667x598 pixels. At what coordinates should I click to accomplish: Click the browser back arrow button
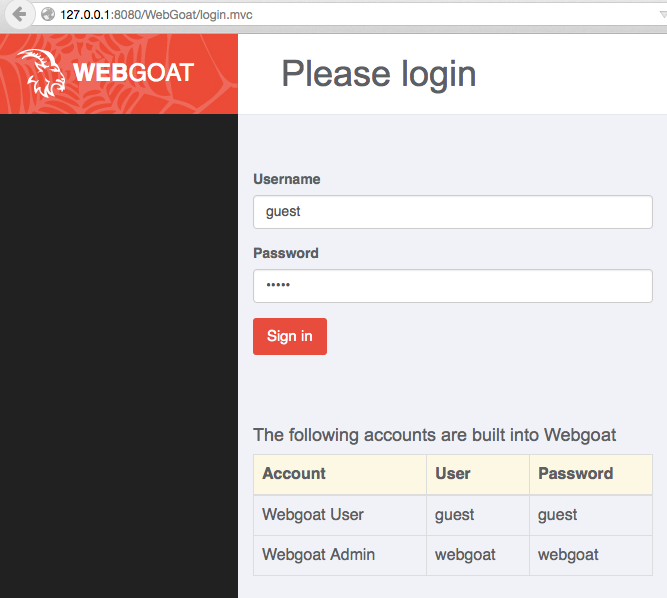[18, 14]
